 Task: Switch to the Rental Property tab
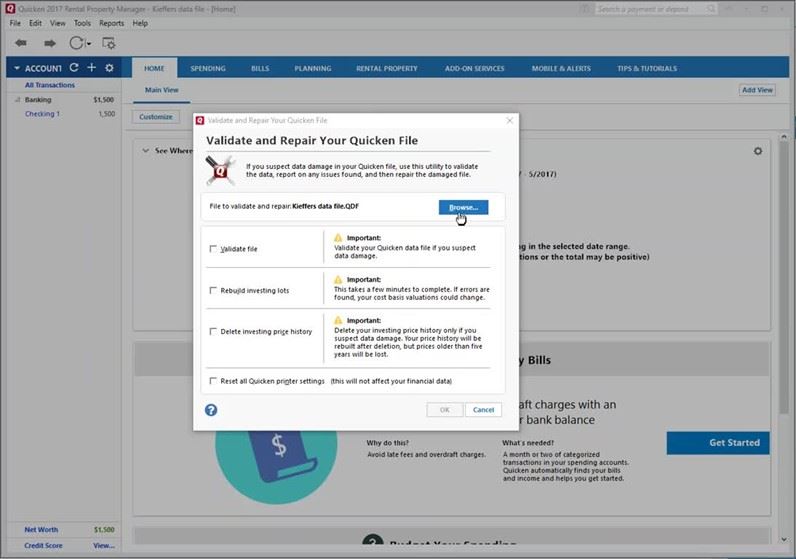click(x=386, y=68)
